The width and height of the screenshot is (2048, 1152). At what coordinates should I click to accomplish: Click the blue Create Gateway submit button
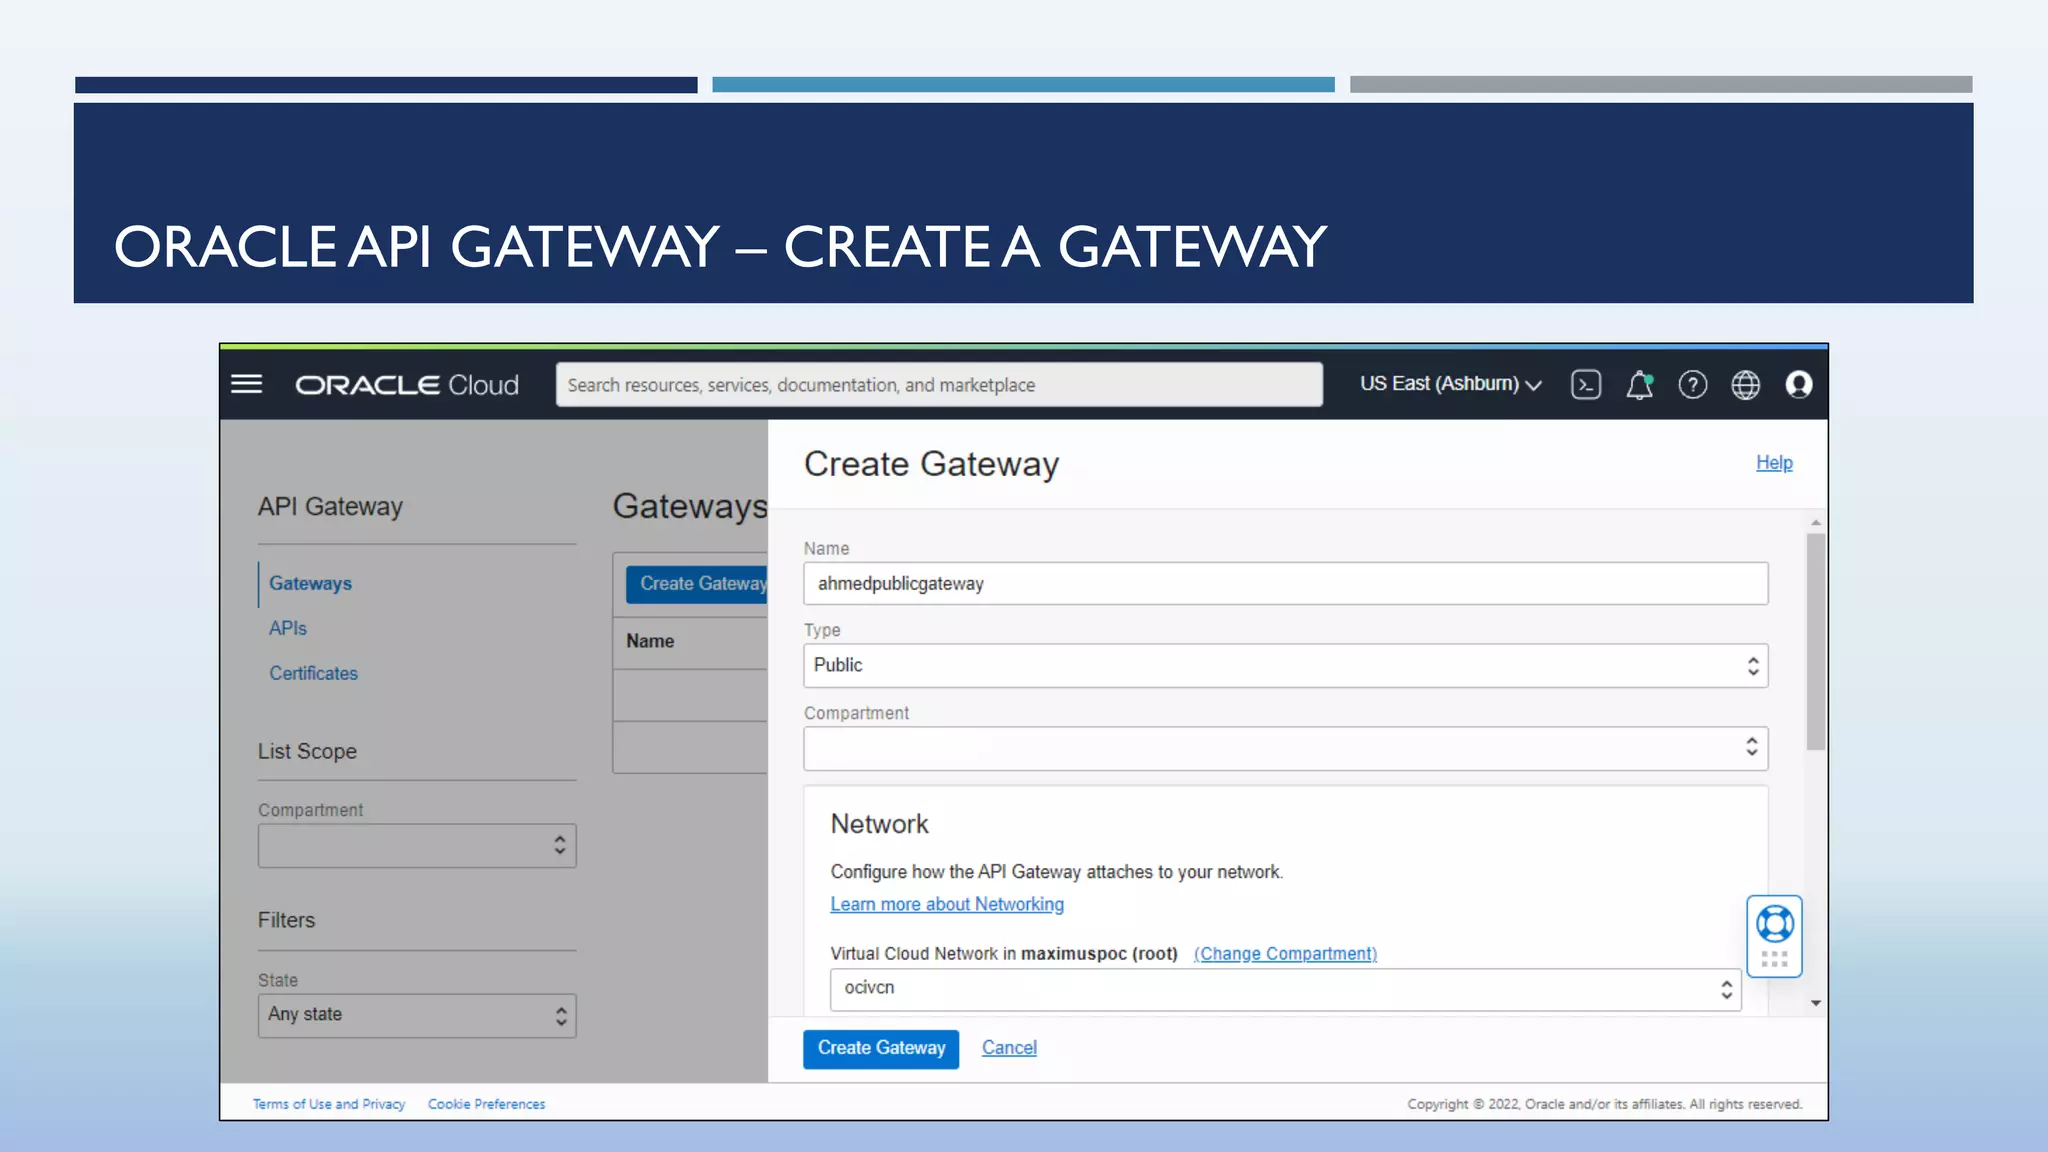881,1049
